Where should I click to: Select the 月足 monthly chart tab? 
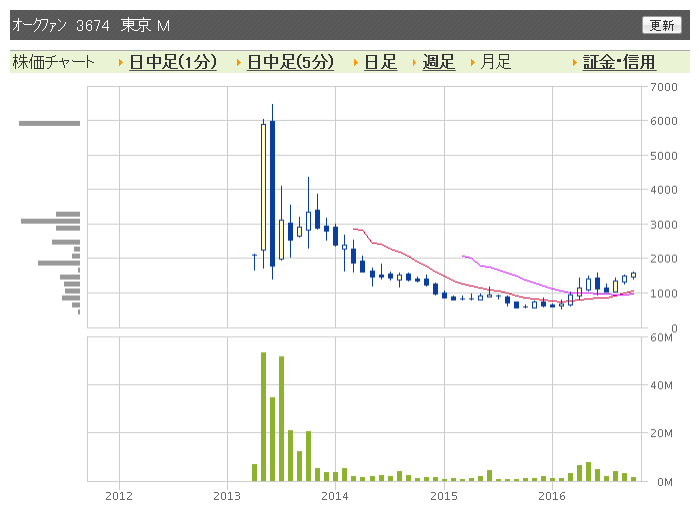coord(495,62)
